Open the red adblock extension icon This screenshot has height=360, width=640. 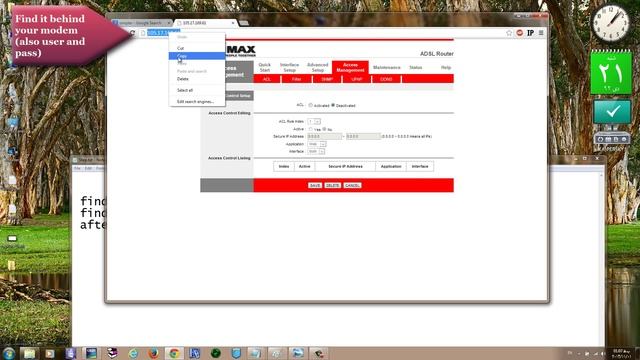[520, 33]
